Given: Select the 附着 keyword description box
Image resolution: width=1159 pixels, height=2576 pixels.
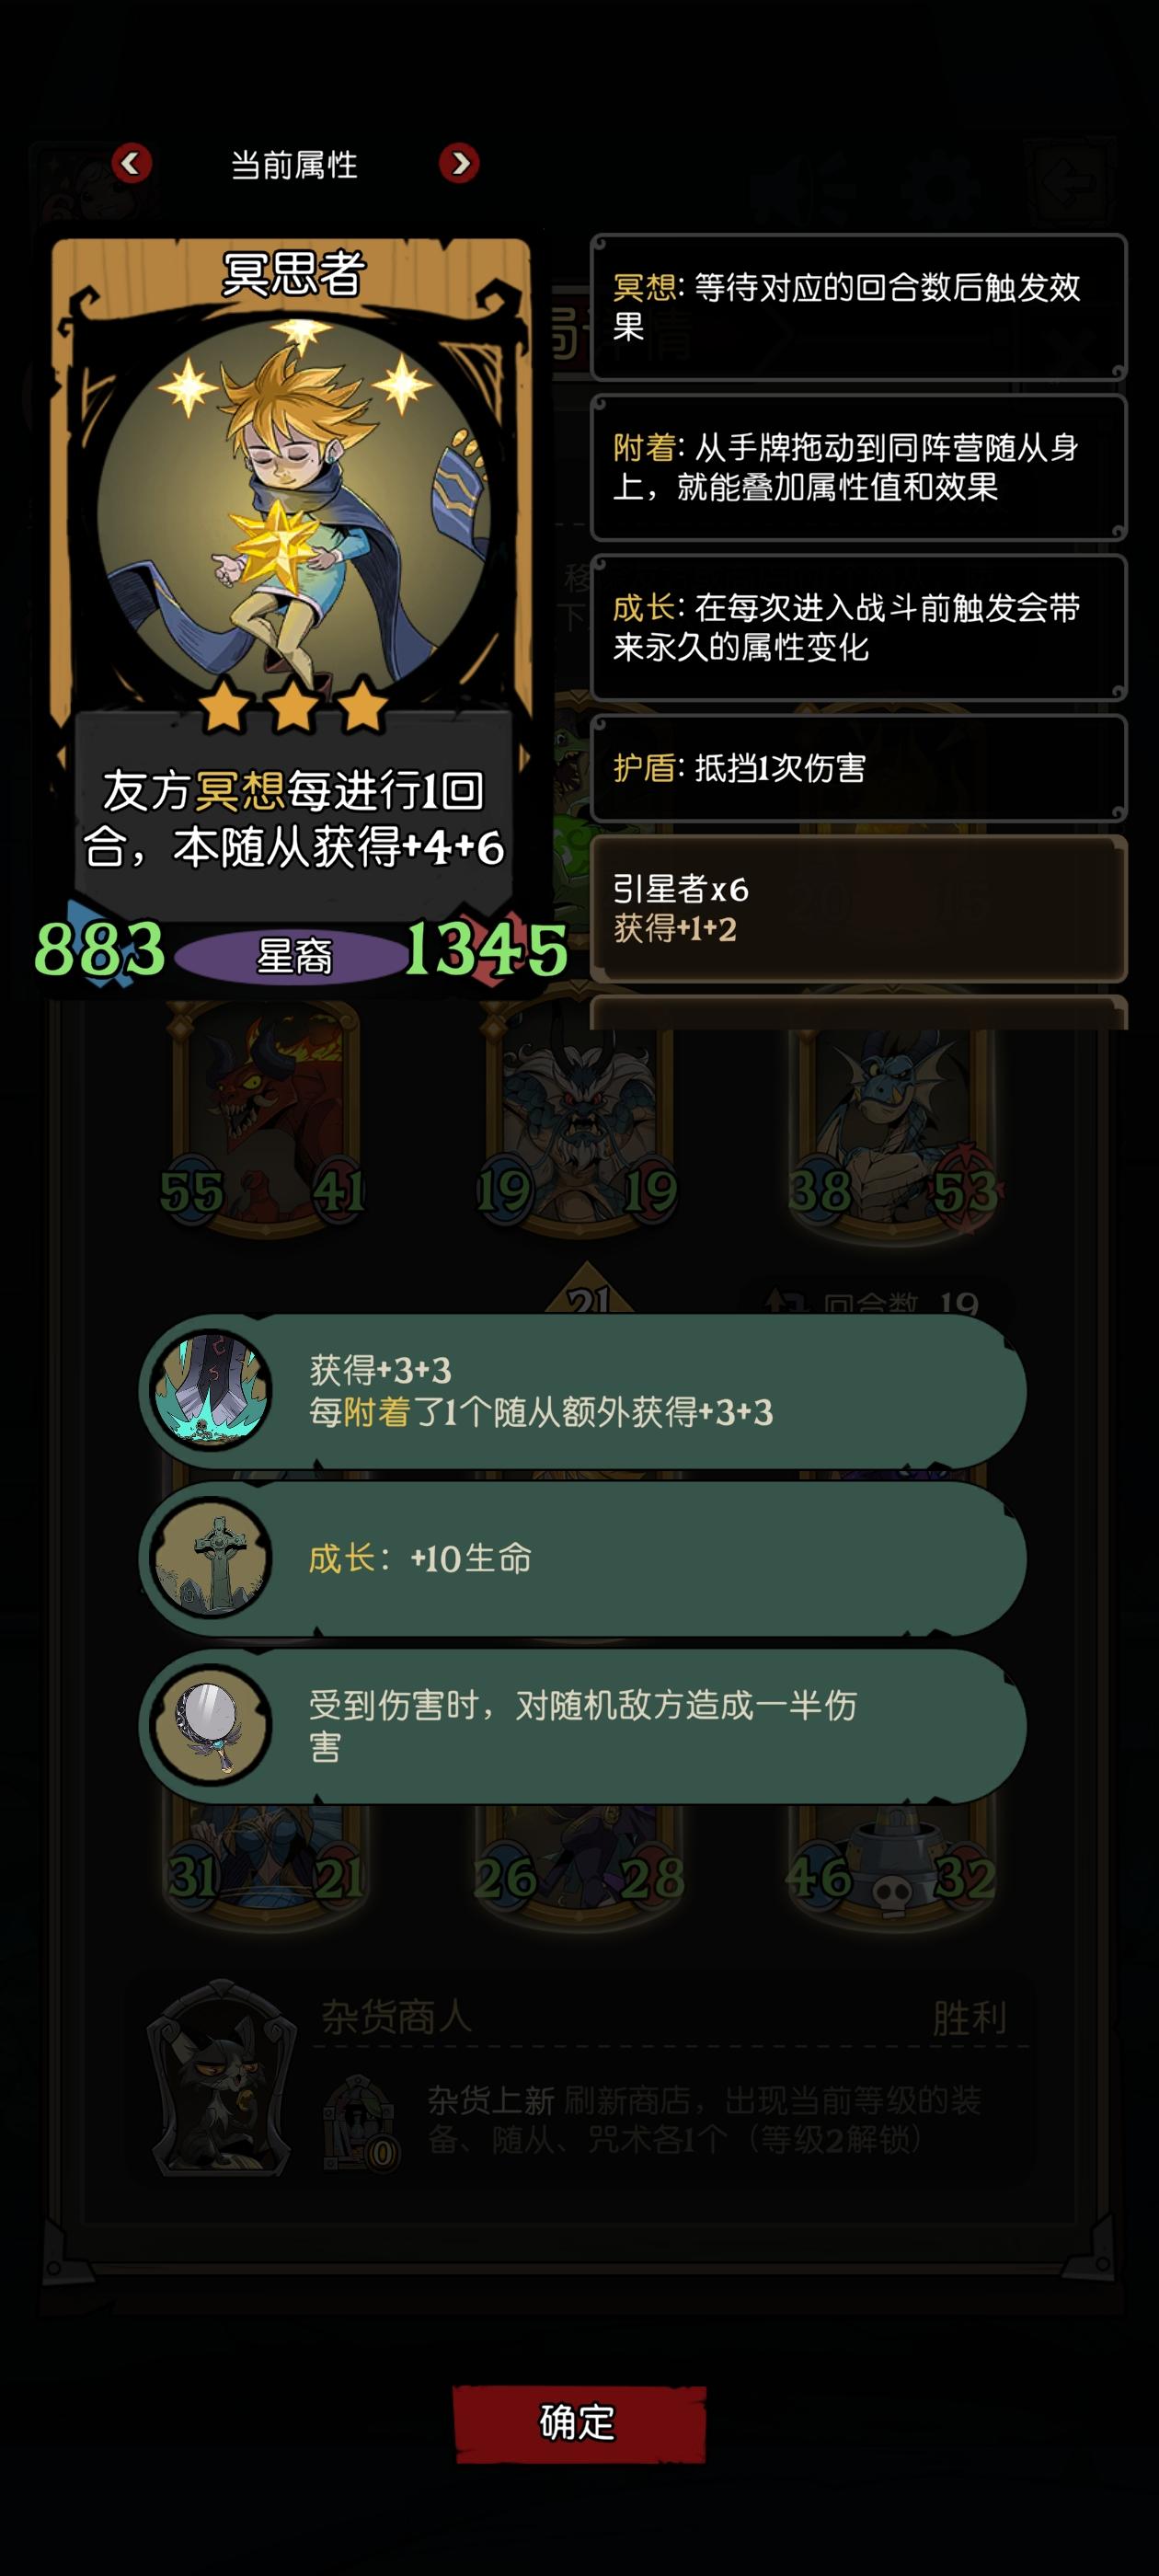Looking at the screenshot, I should pyautogui.click(x=858, y=467).
